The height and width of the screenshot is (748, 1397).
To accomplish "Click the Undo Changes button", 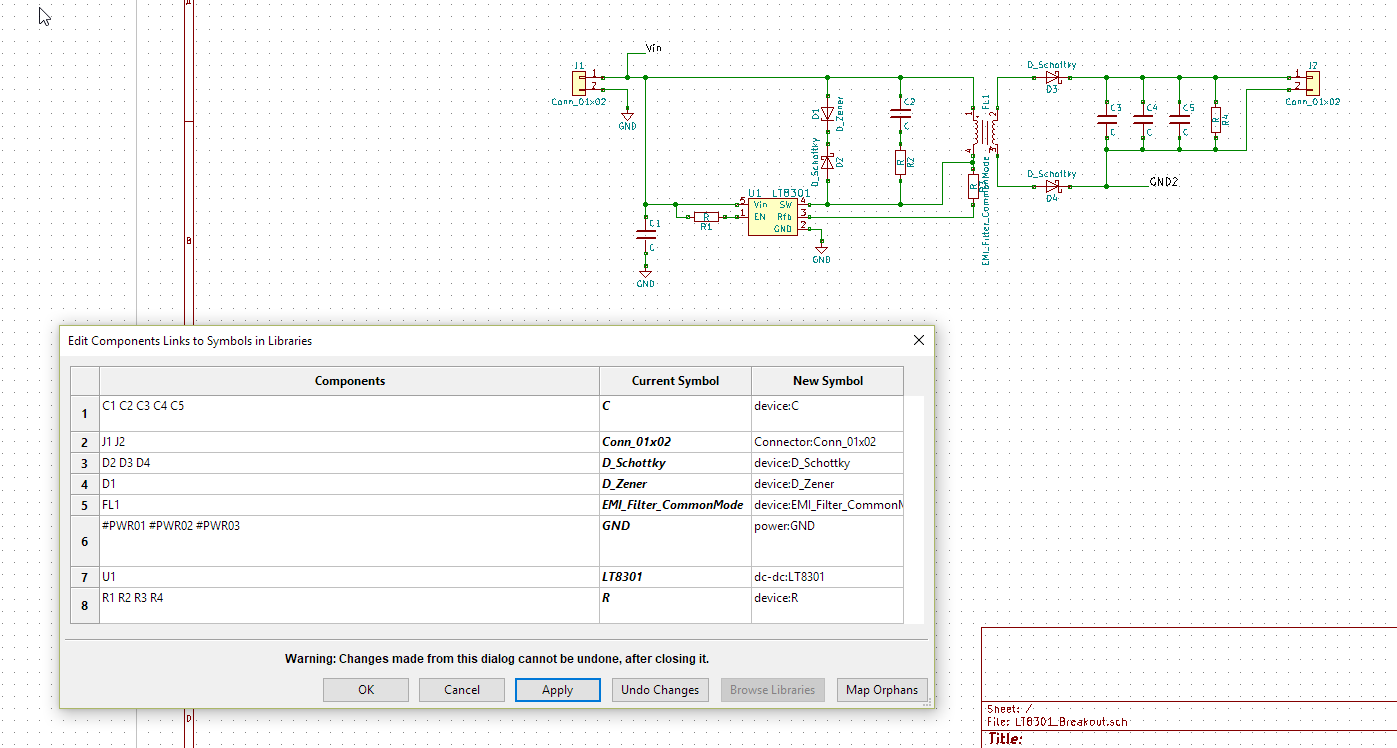I will point(660,690).
